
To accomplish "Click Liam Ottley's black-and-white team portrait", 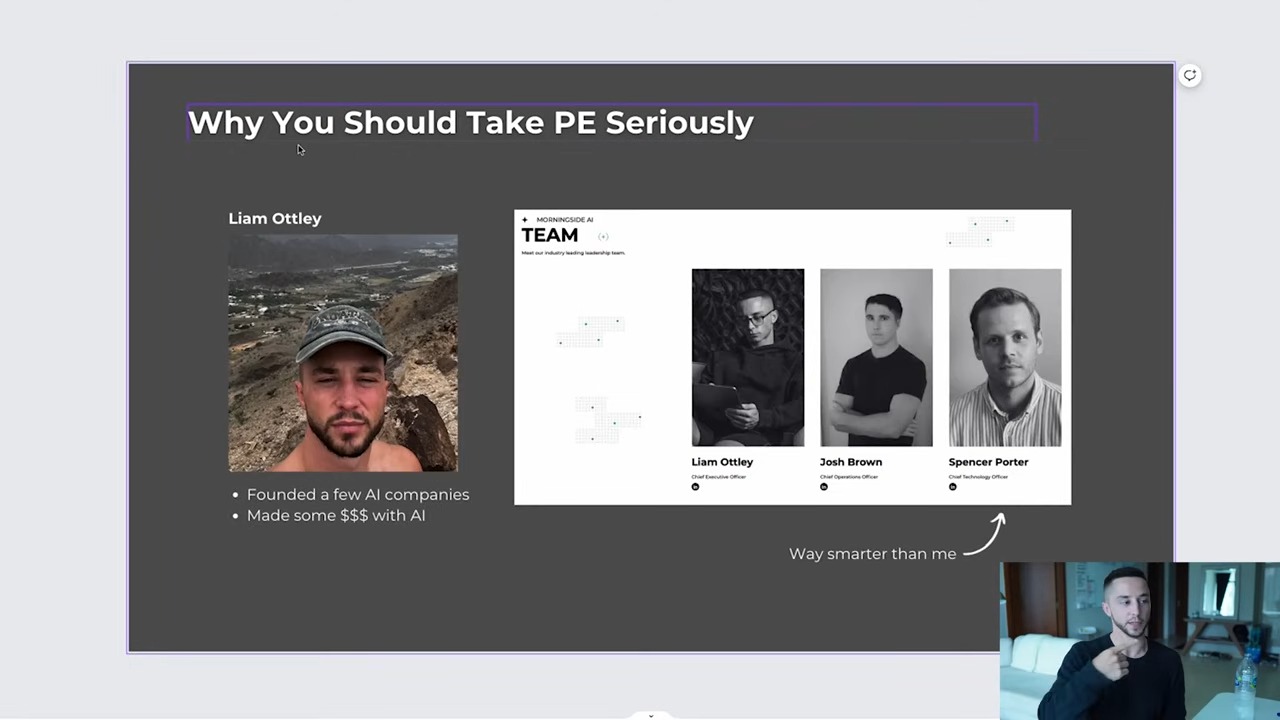I will click(747, 357).
